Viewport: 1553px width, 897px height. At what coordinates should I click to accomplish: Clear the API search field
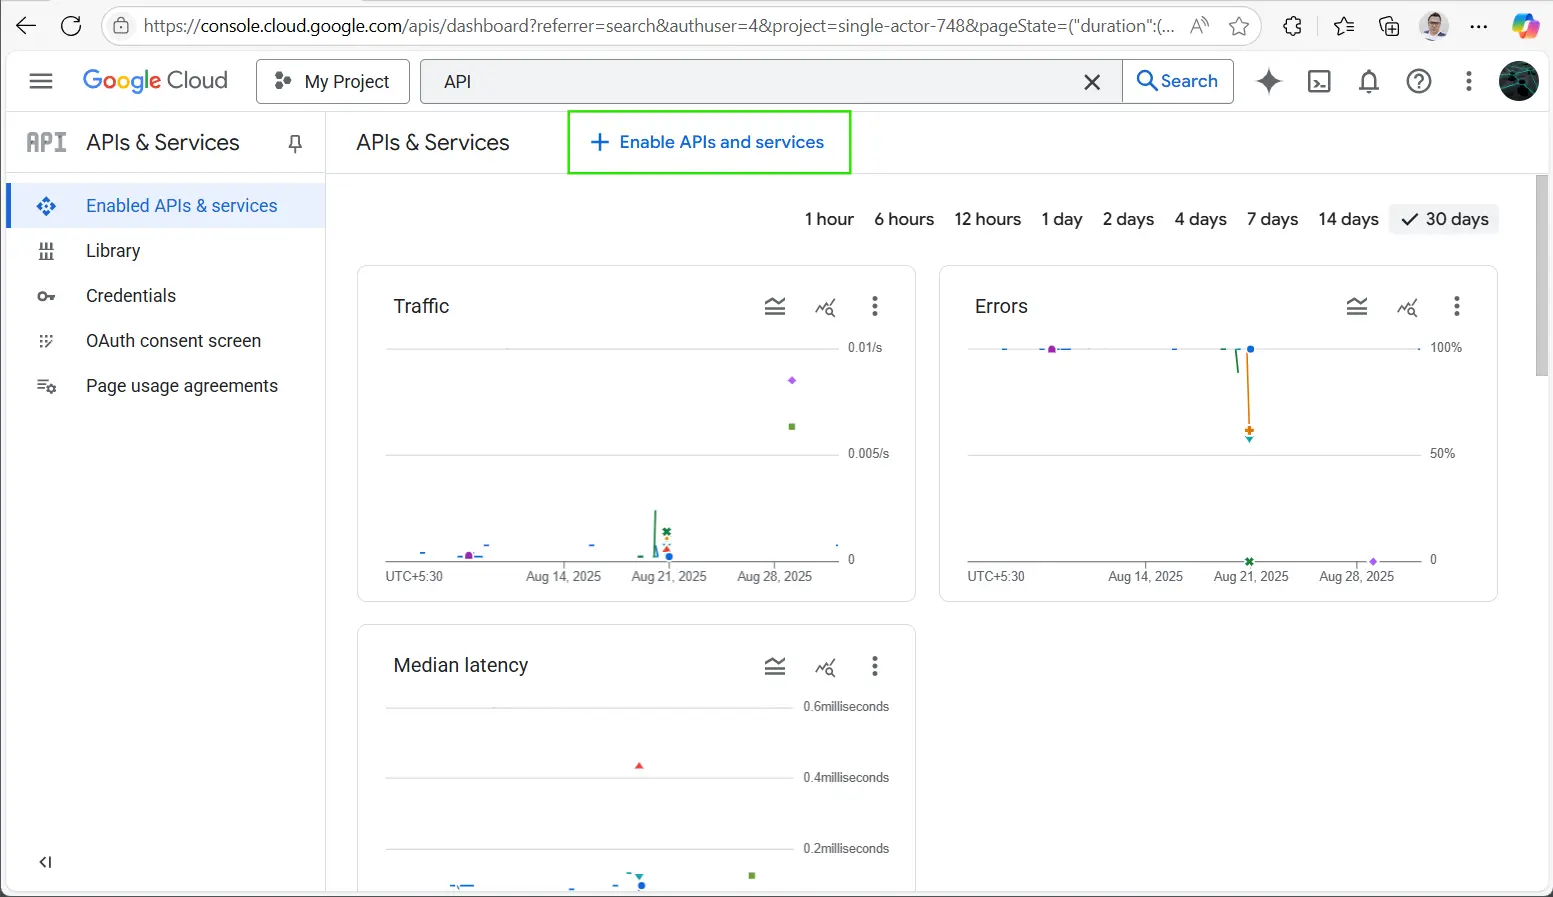click(x=1092, y=82)
